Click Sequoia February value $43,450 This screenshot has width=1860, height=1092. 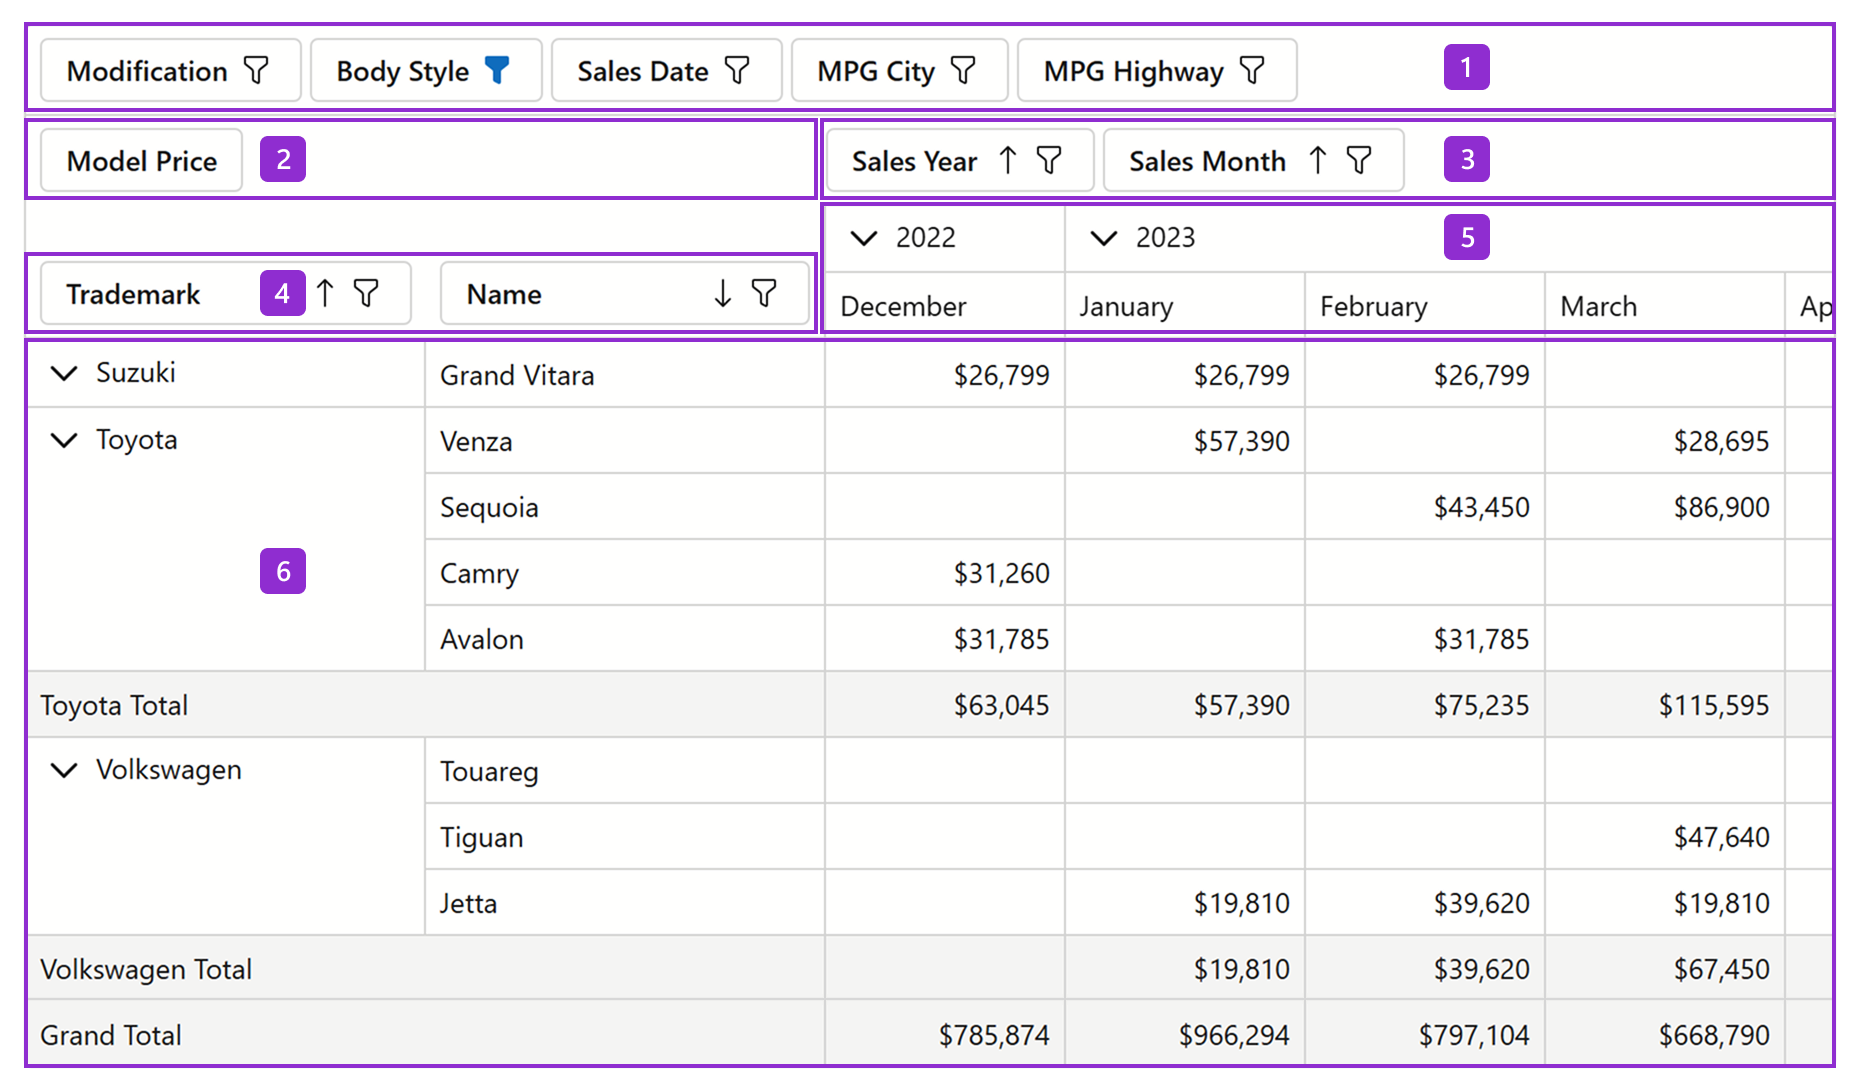pos(1481,507)
